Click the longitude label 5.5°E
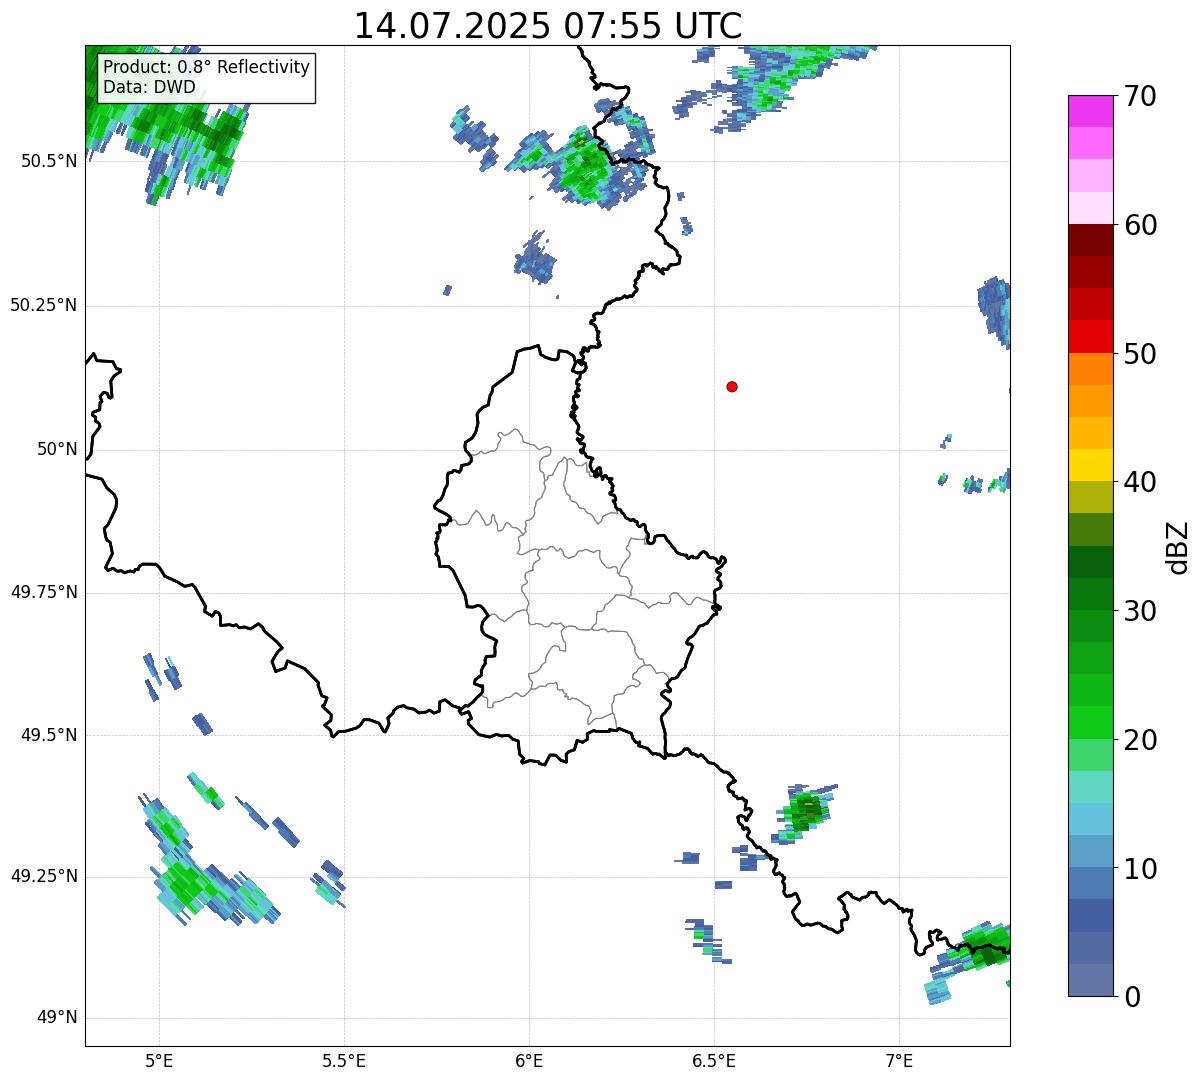This screenshot has height=1081, width=1202. click(x=344, y=1060)
